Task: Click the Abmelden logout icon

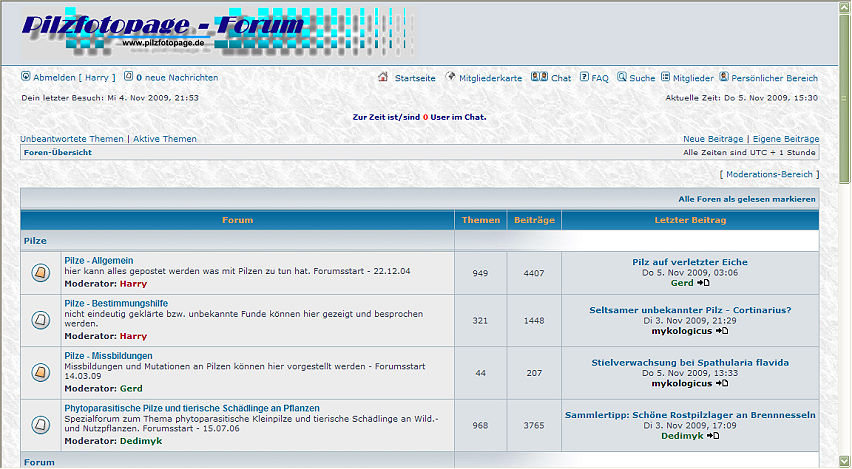Action: 26,77
